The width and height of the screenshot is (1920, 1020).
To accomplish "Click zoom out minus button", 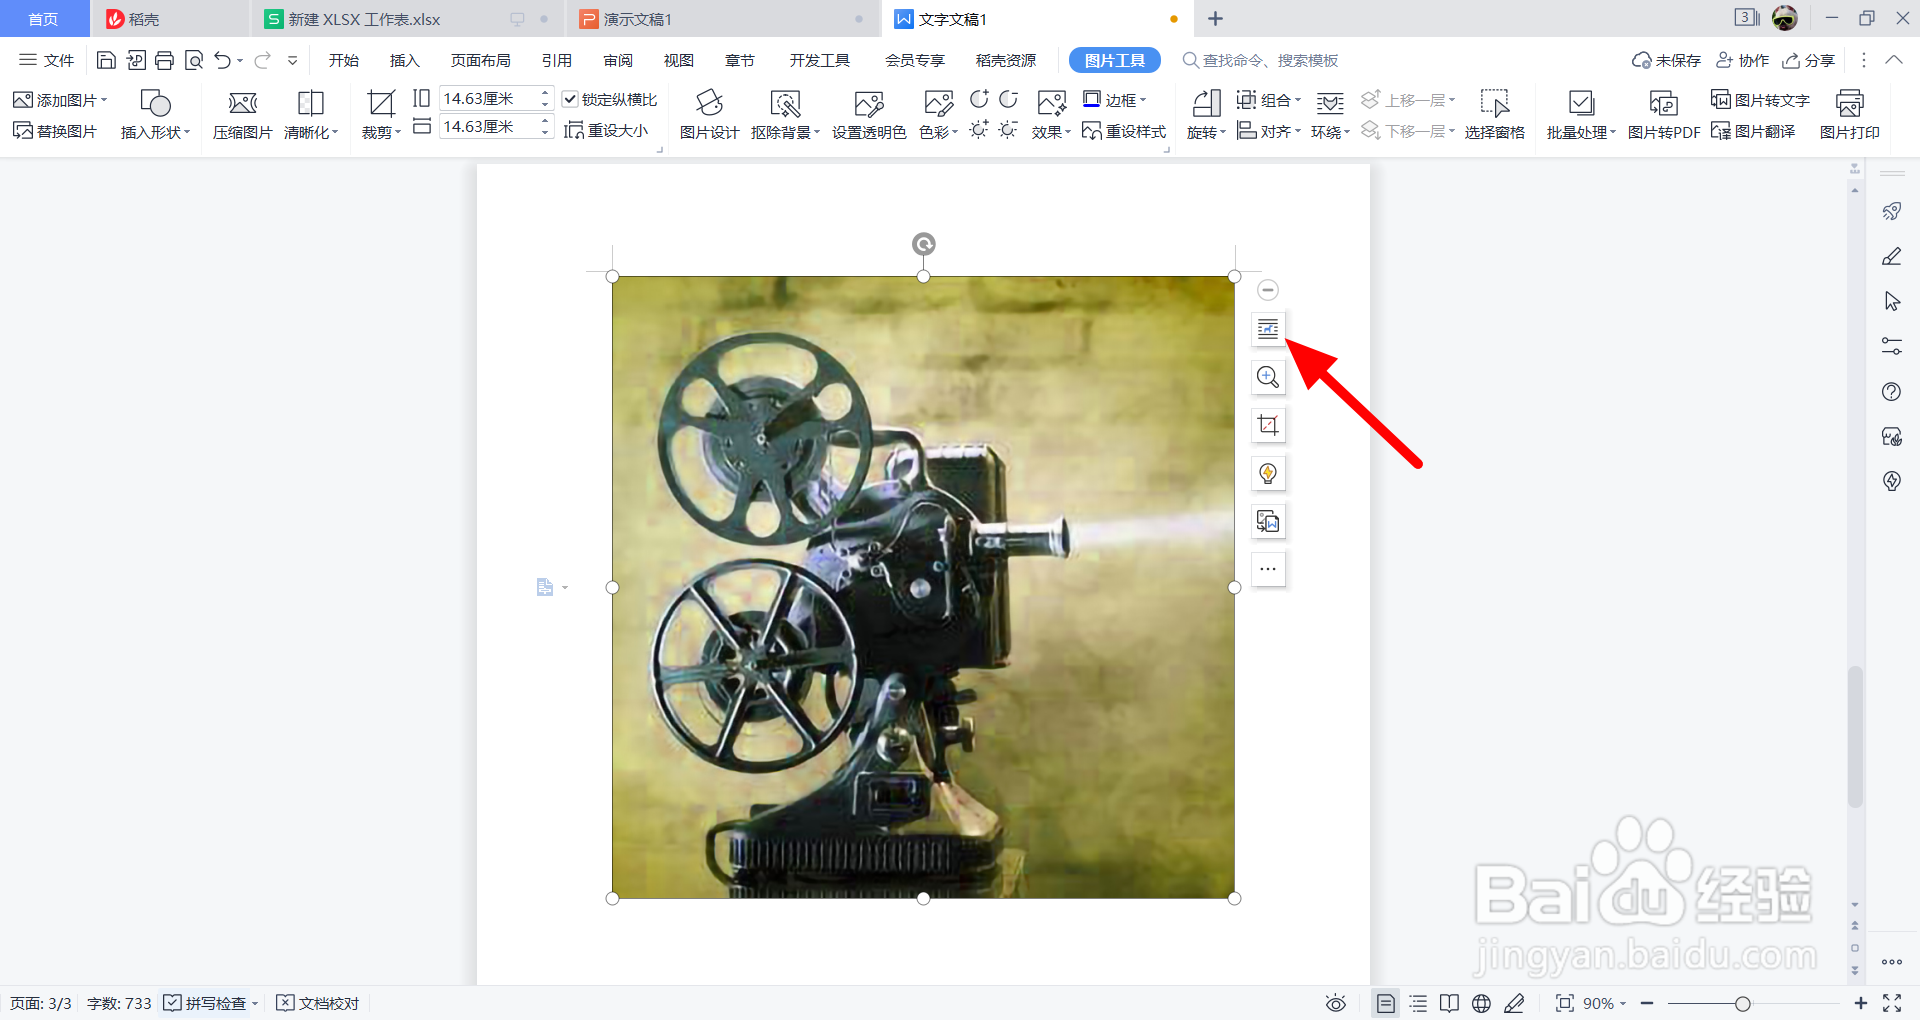I will coord(1647,1003).
